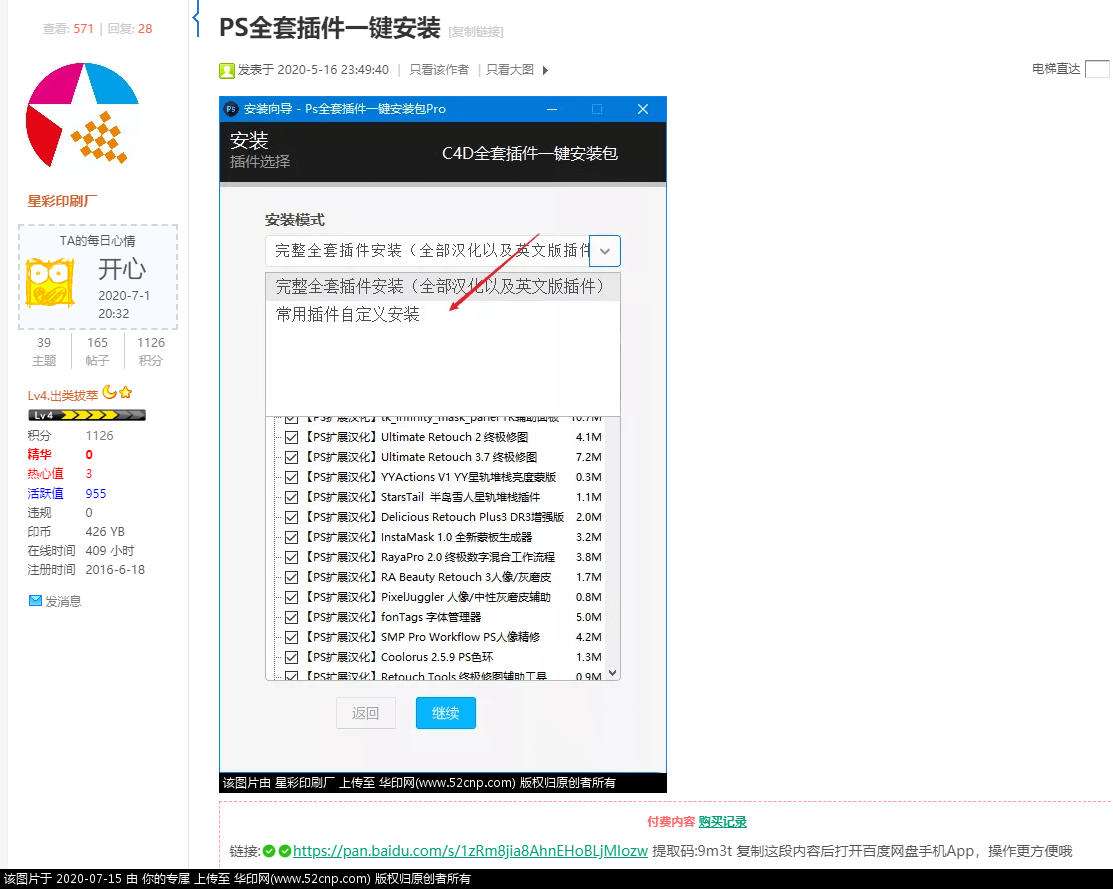The width and height of the screenshot is (1113, 889).
Task: Click the reply count 28
Action: tap(145, 28)
